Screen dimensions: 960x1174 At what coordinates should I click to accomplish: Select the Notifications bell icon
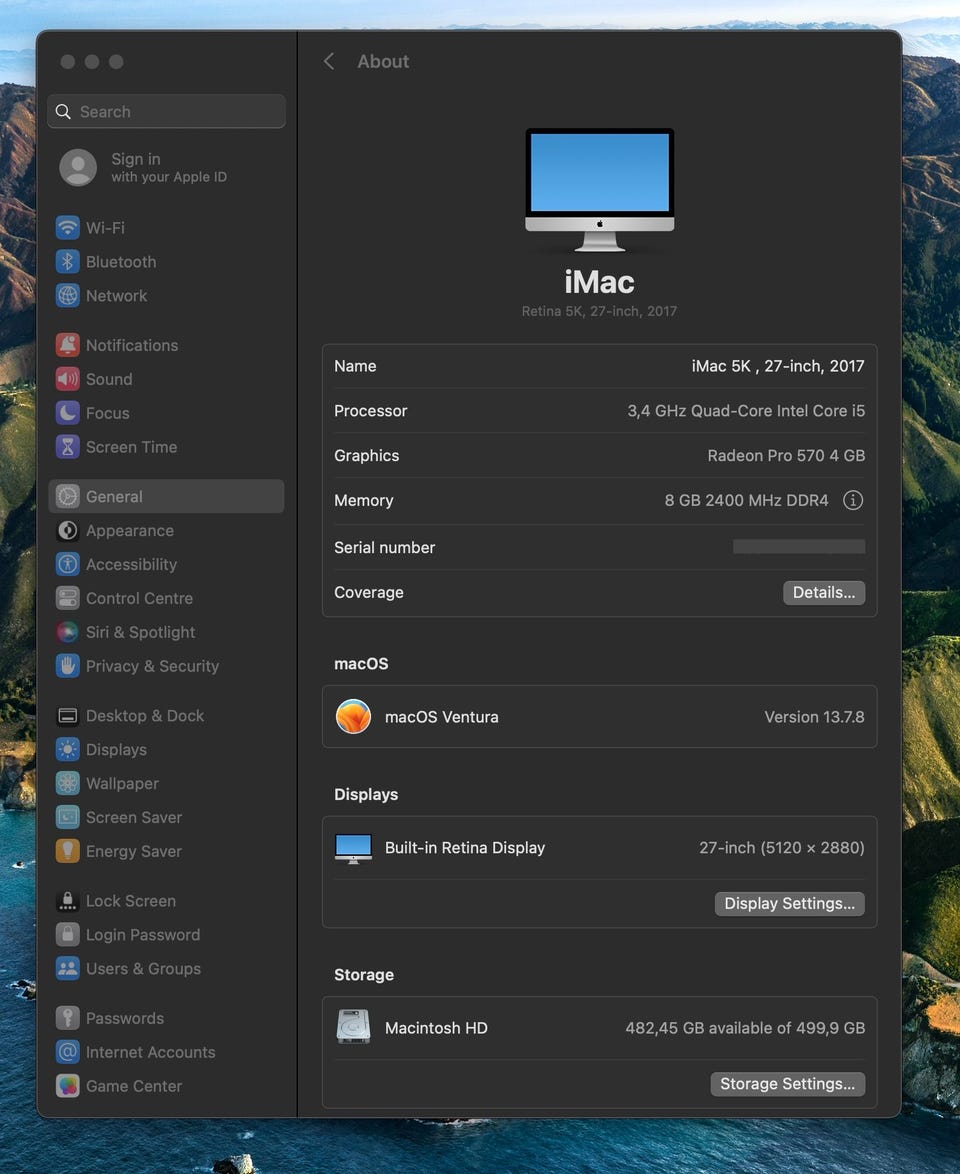pyautogui.click(x=67, y=345)
